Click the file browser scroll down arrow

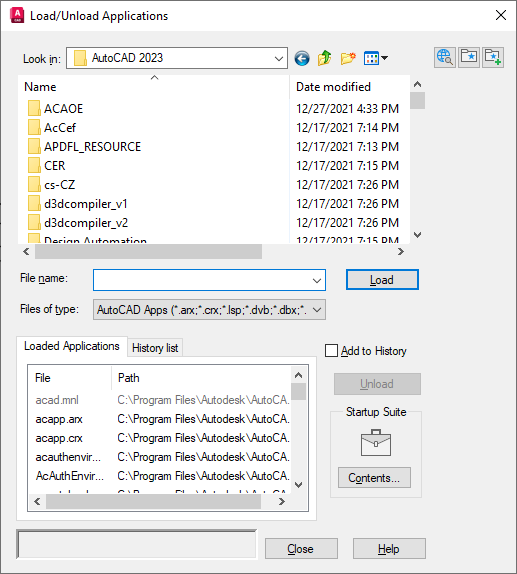click(x=417, y=235)
